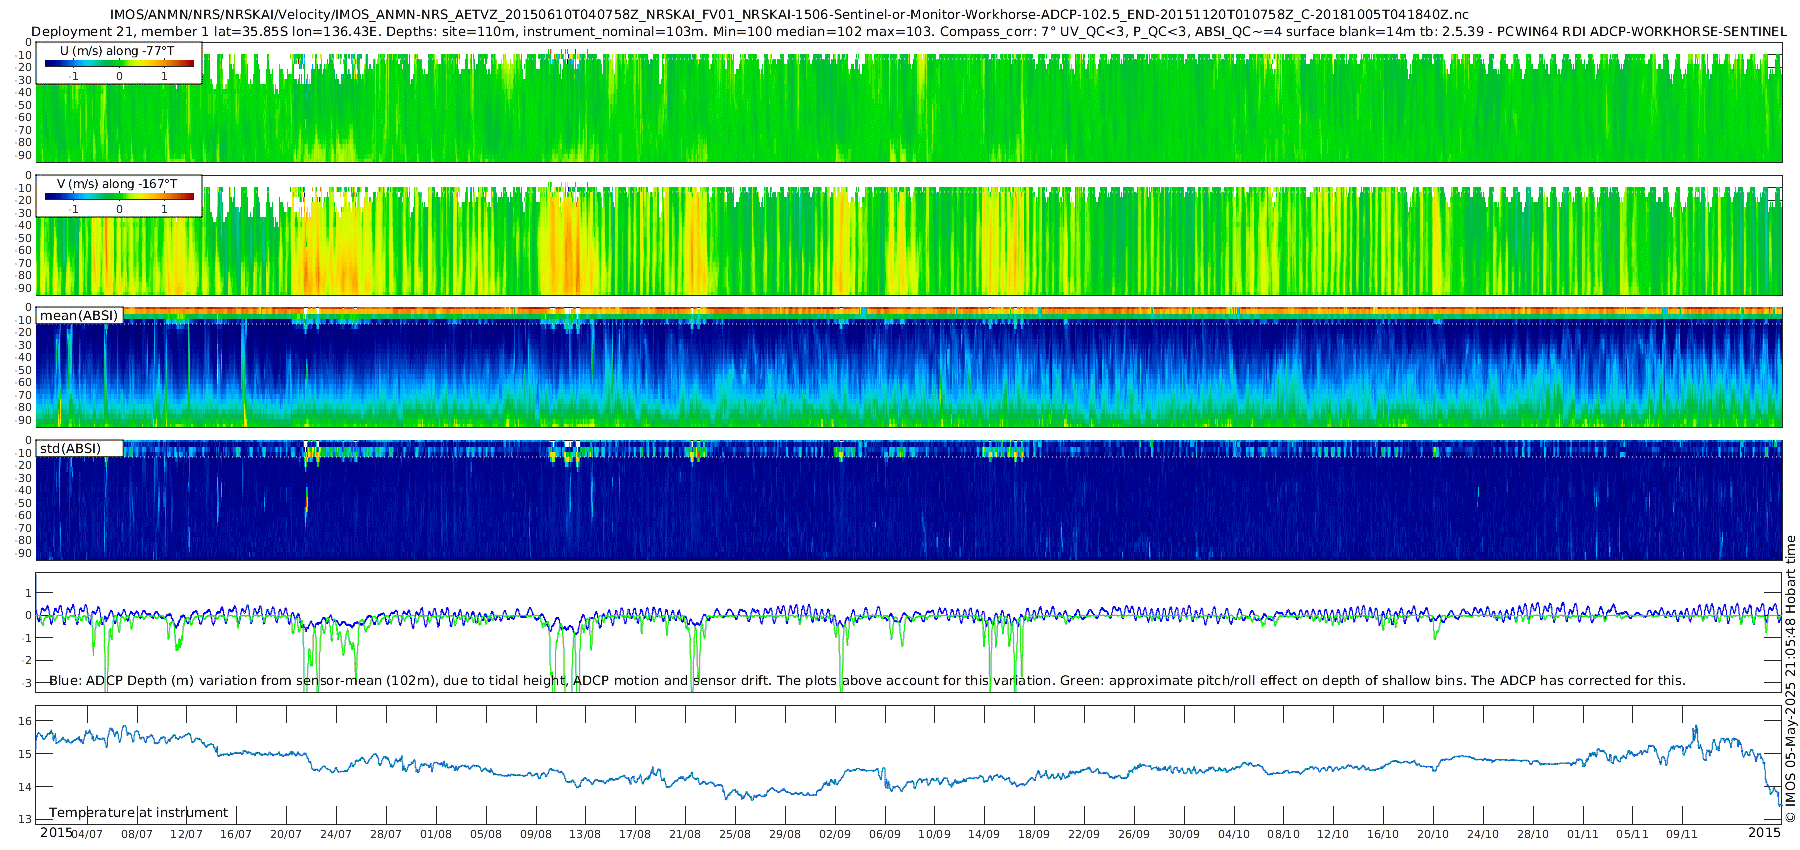Click the U velocity colorbar legend
Viewport: 1800px width, 850px height.
tap(119, 63)
